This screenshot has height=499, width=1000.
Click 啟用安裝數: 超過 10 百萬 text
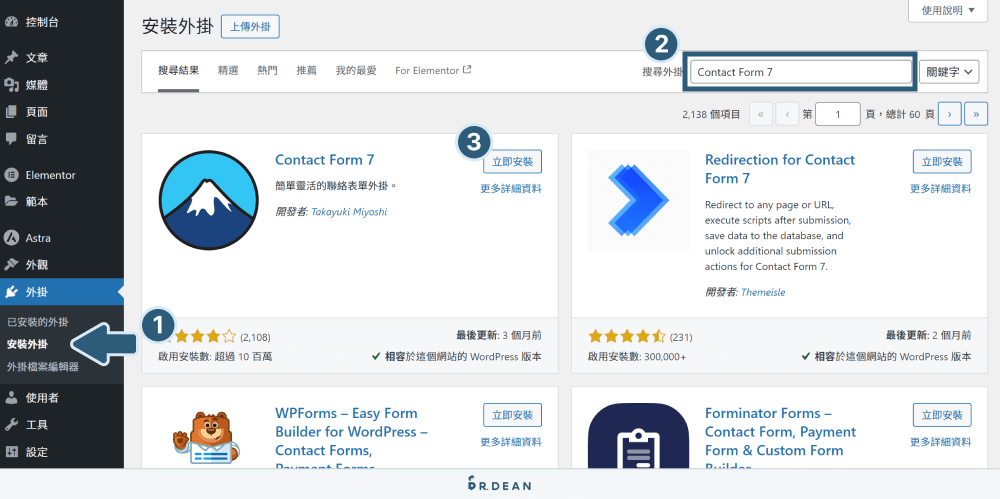click(x=215, y=357)
